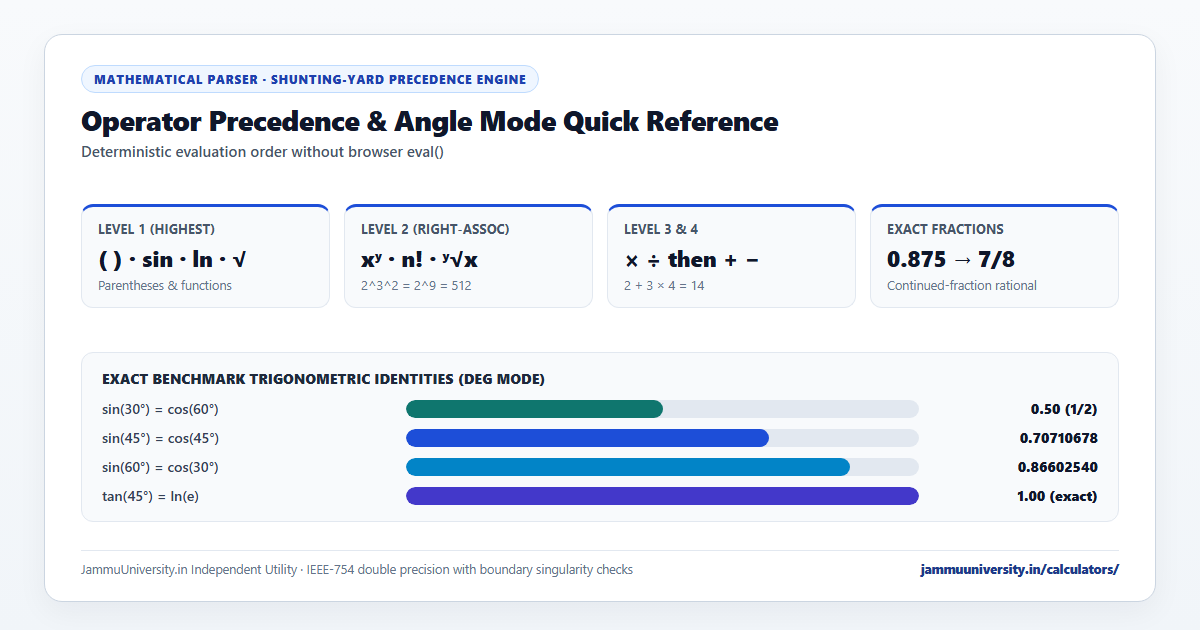The image size is (1200, 630).
Task: Click the Mathematical Parser Shunting-Yard badge
Action: coord(310,79)
